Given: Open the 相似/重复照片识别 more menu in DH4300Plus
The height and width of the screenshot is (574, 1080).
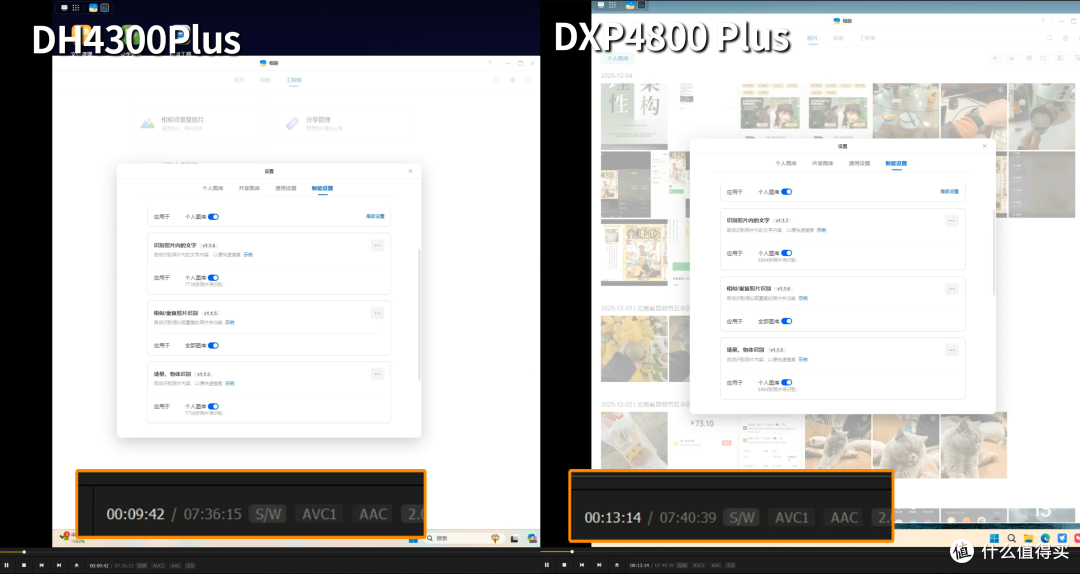Looking at the screenshot, I should pos(377,313).
